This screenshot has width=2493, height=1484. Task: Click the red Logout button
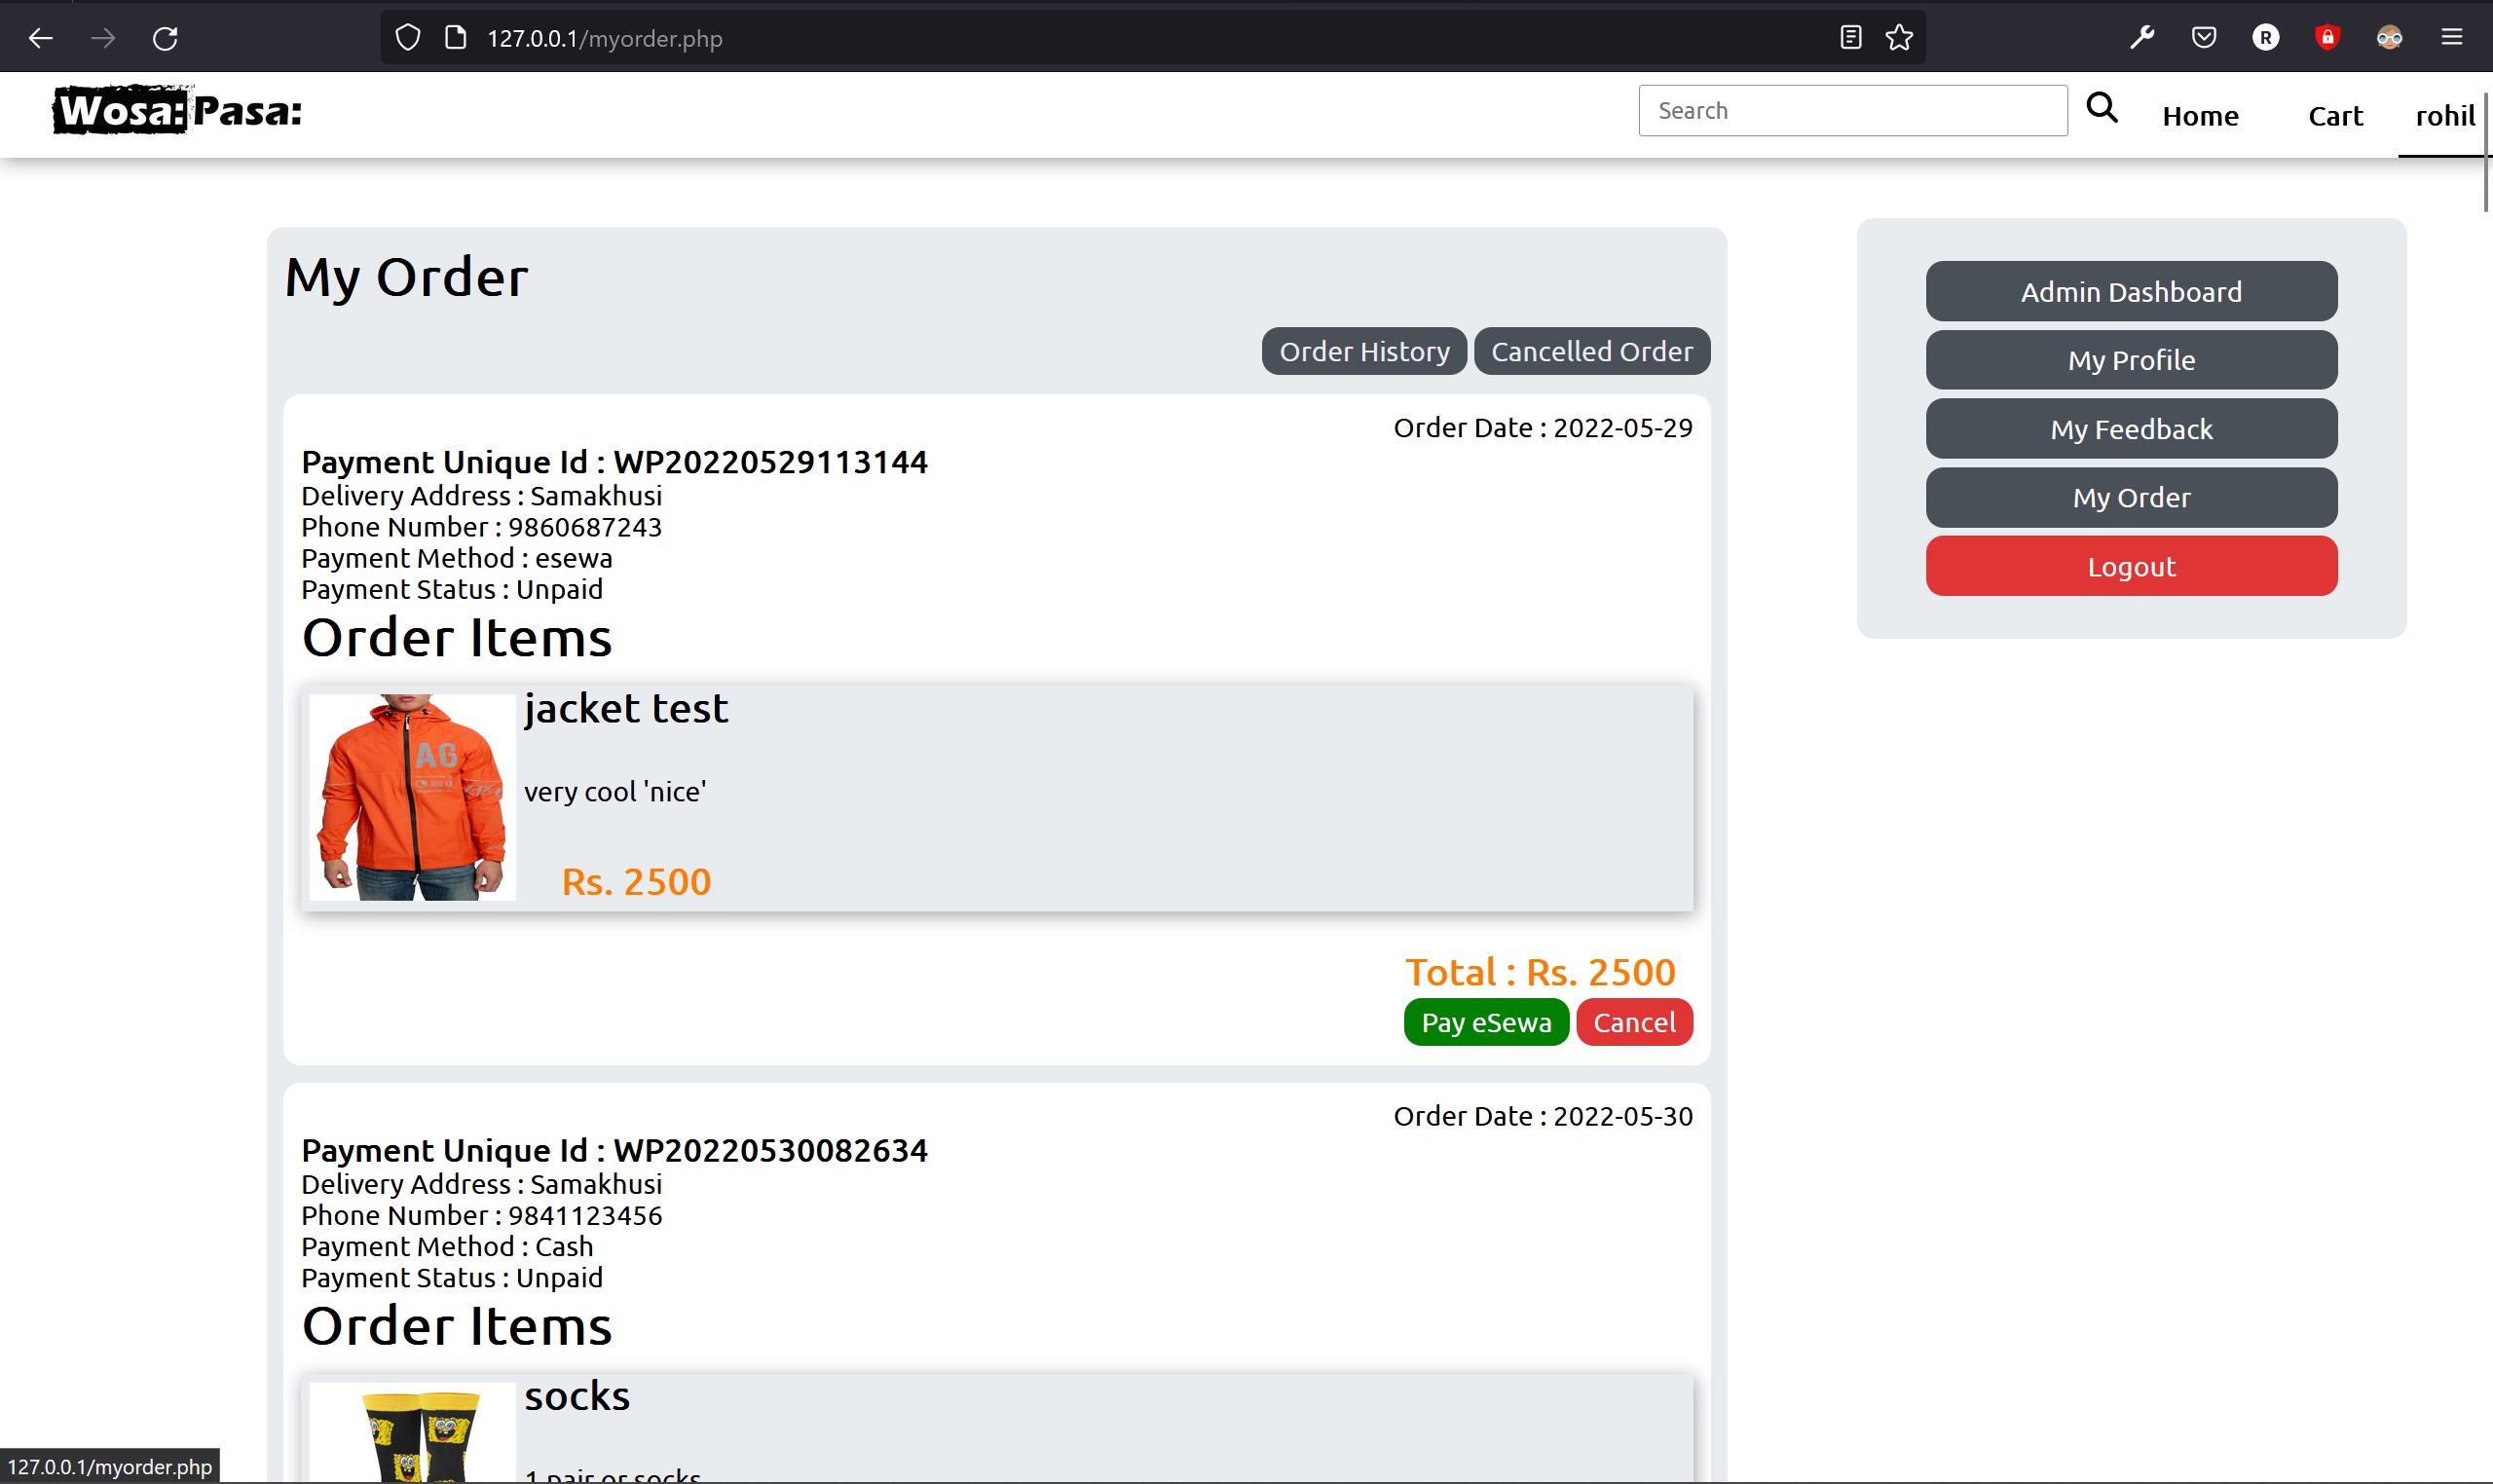coord(2130,567)
